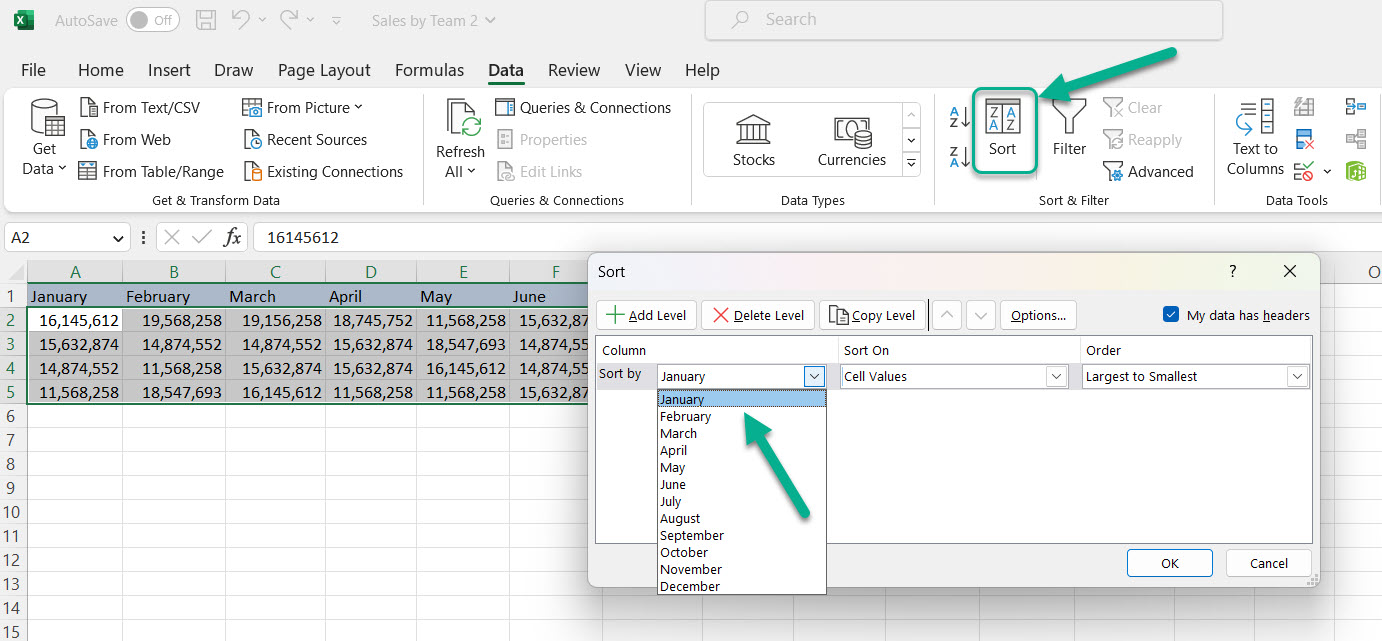1382x641 pixels.
Task: Switch to the Page Layout tab
Action: pyautogui.click(x=324, y=70)
